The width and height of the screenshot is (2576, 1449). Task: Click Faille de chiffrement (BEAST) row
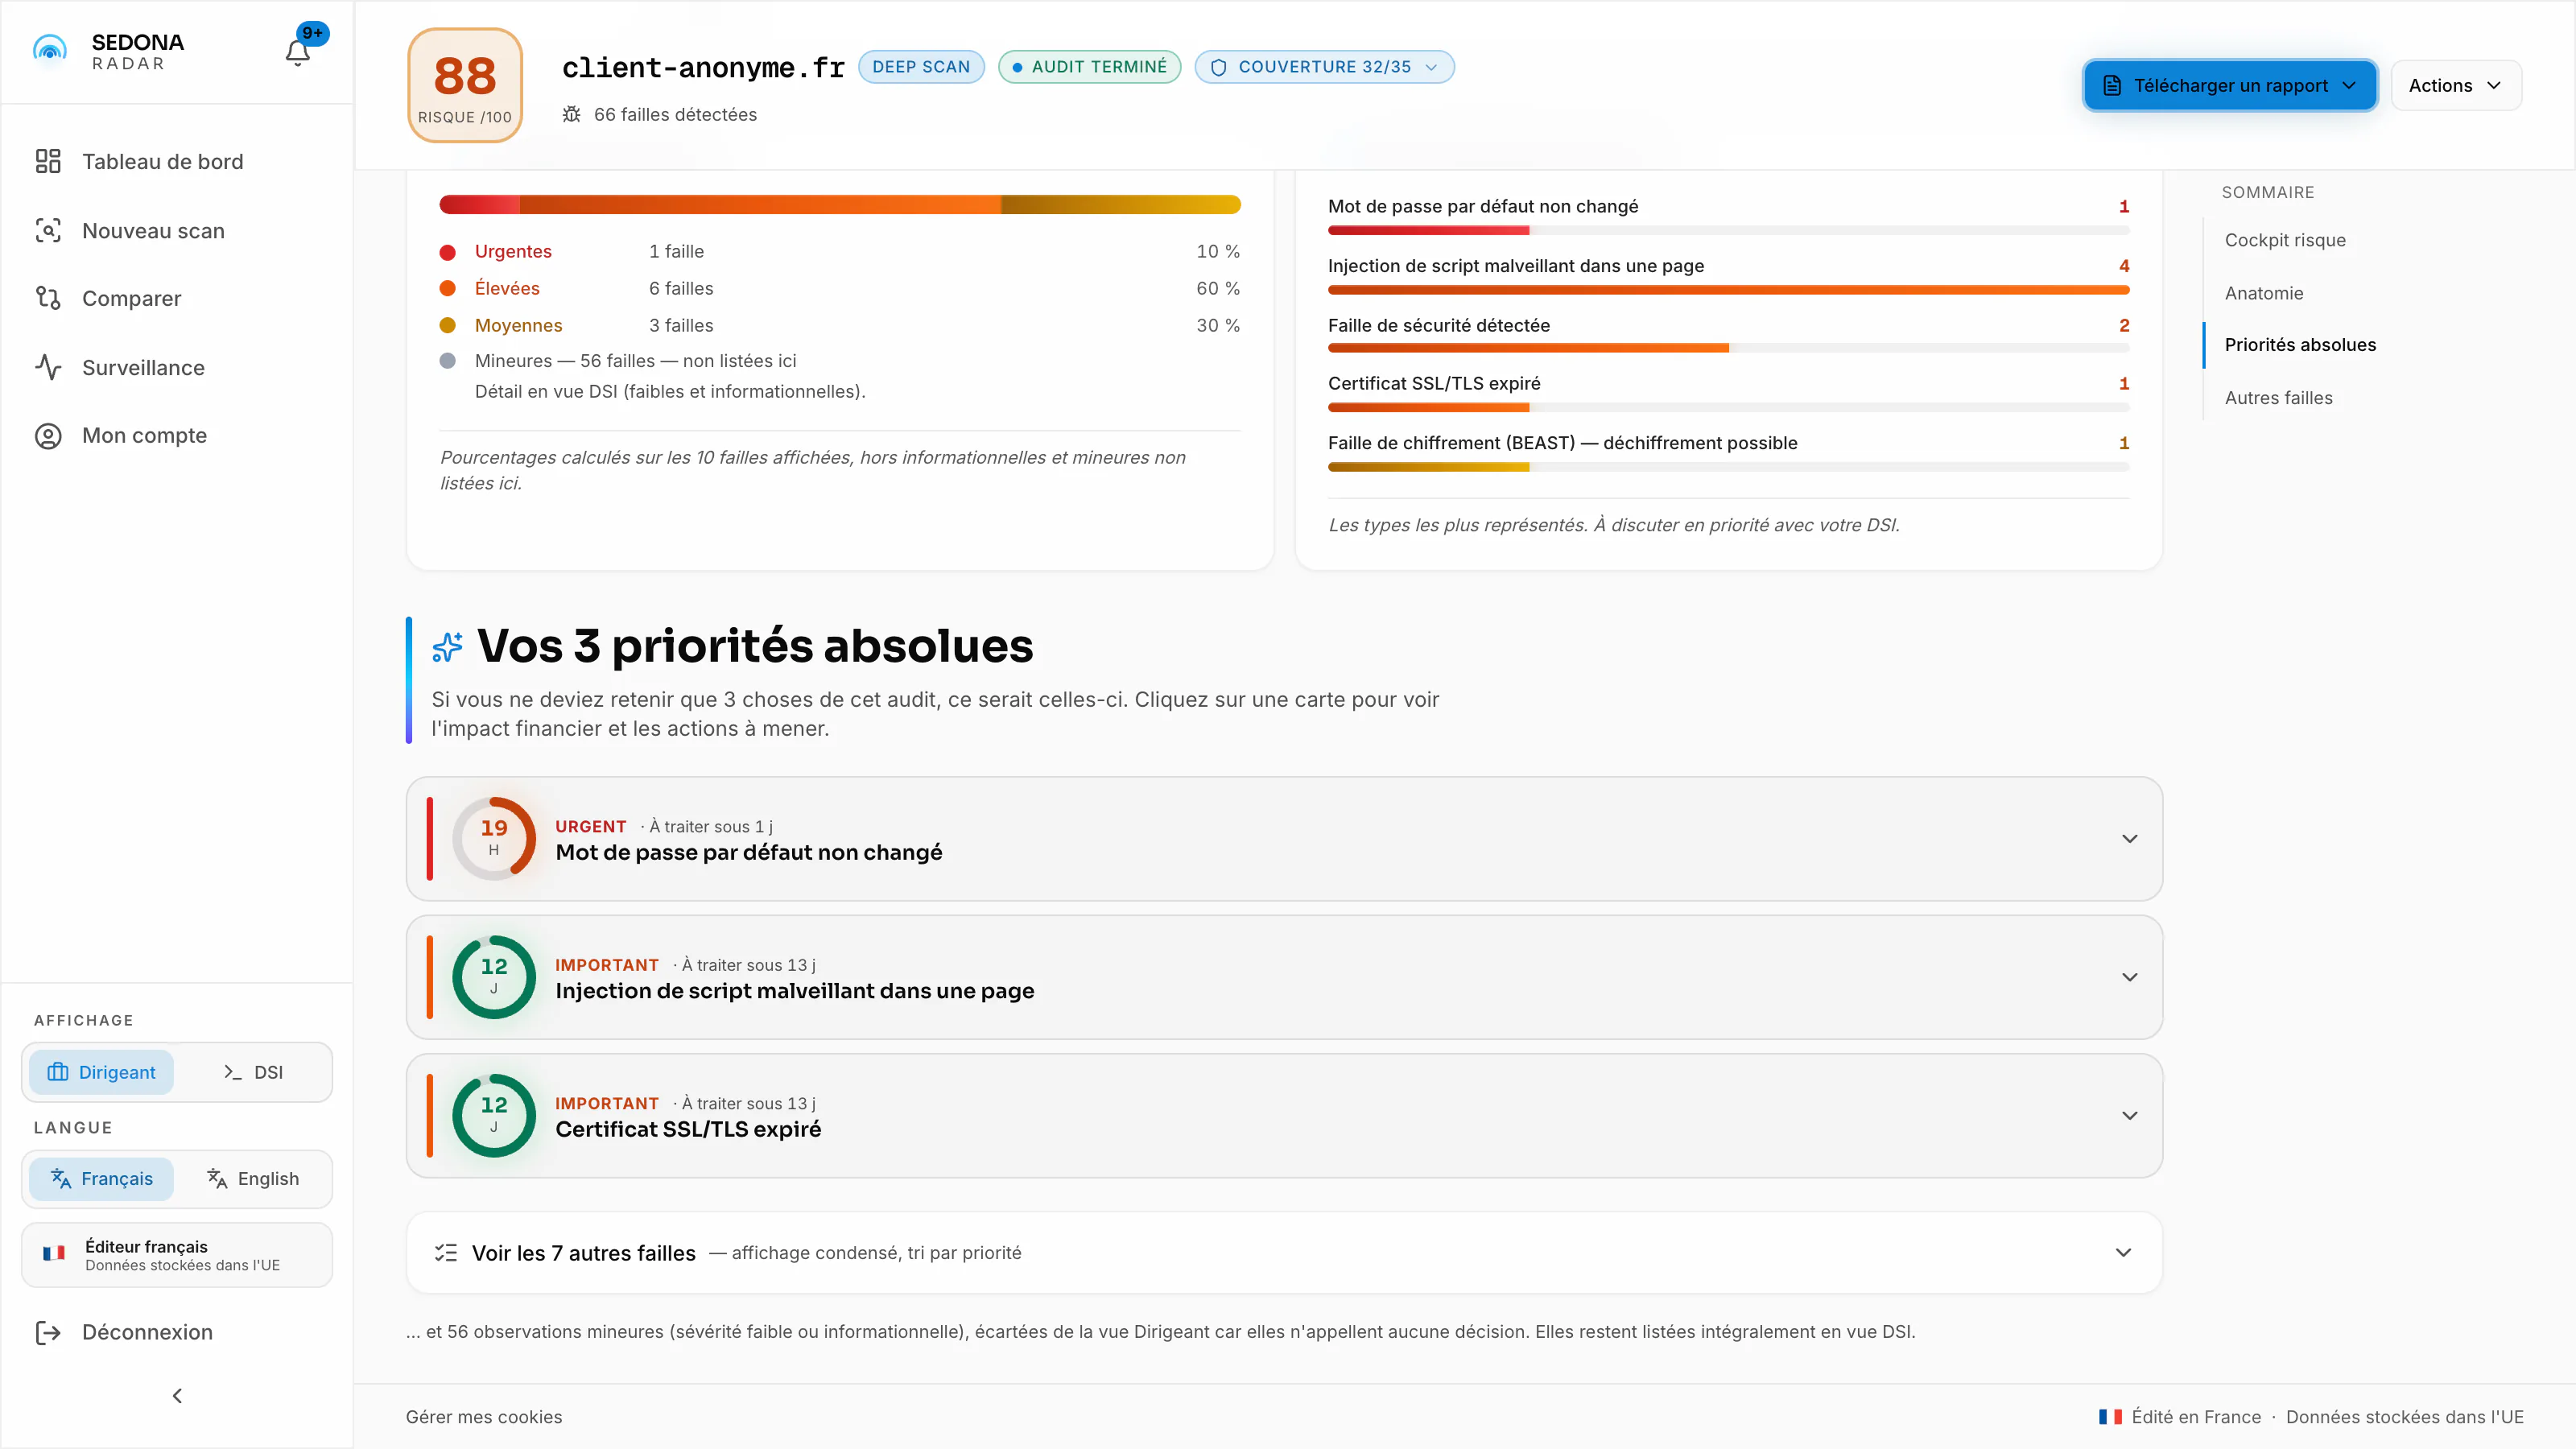[x=1728, y=452]
